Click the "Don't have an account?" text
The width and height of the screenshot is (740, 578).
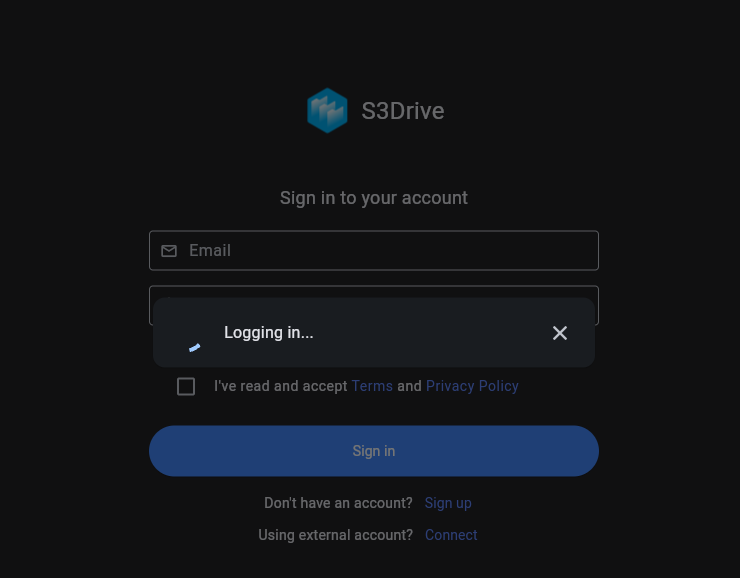[x=338, y=503]
